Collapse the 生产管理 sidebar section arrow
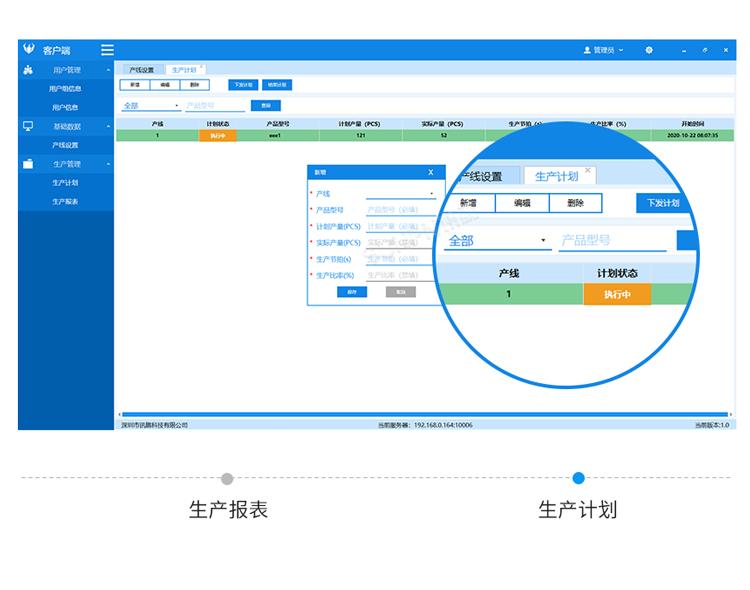This screenshot has height=590, width=750. pos(108,164)
